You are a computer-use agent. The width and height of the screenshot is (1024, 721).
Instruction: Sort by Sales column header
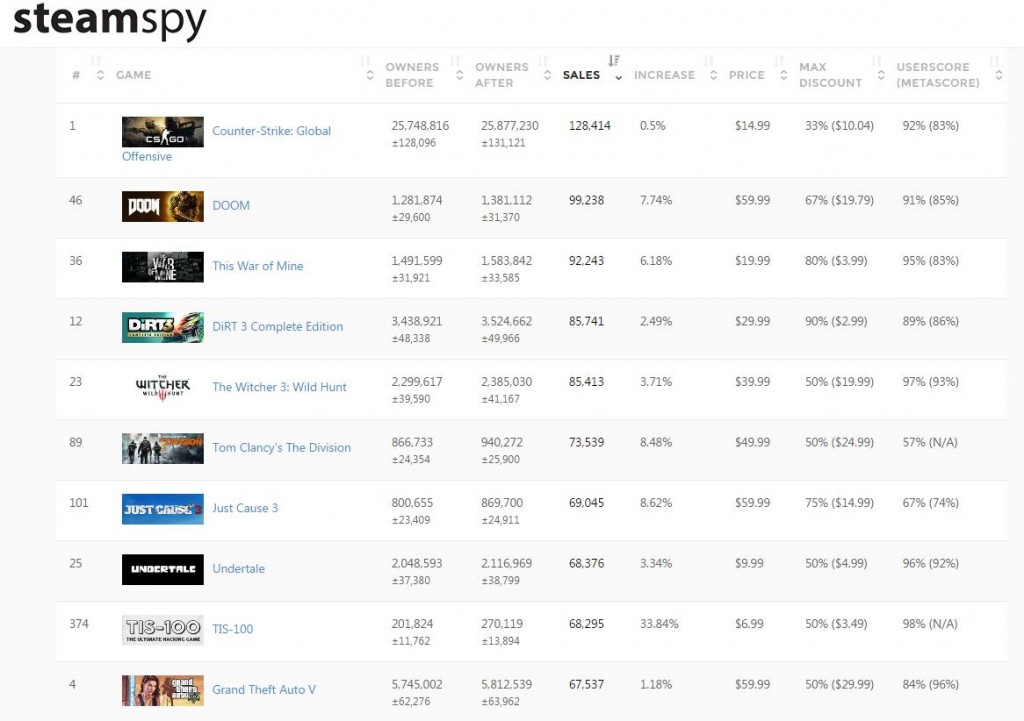[581, 75]
